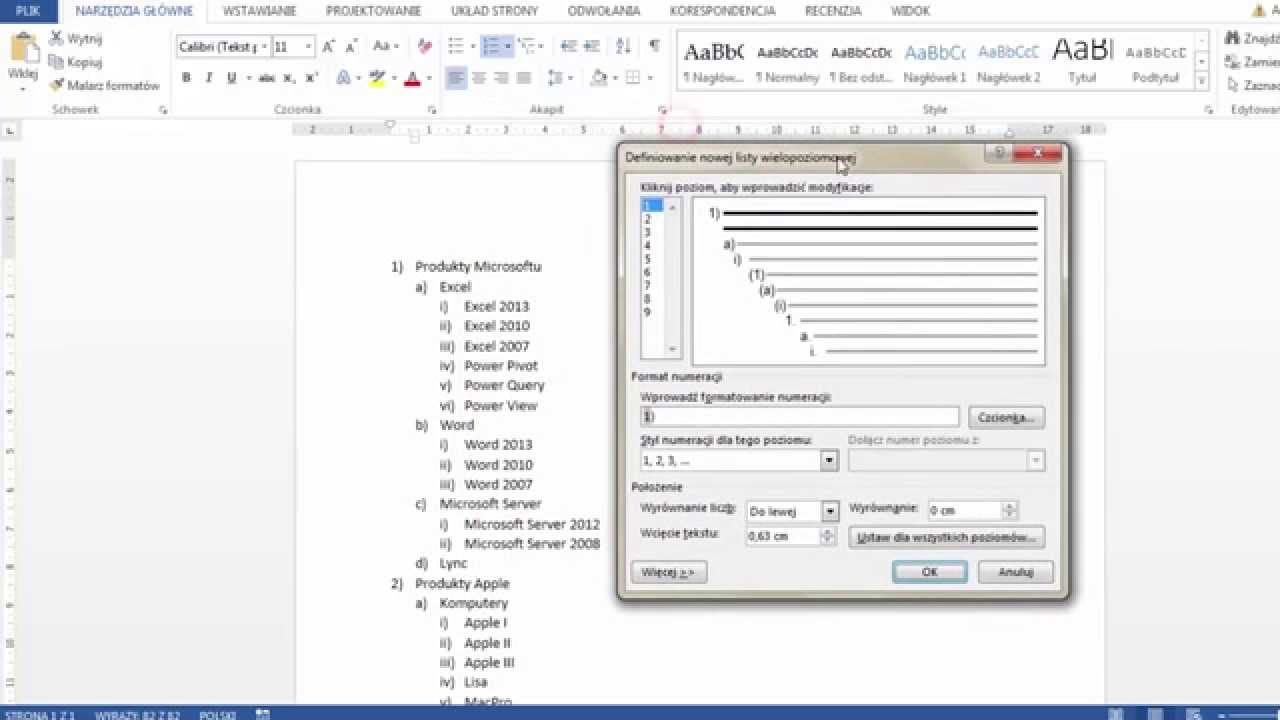
Task: Open the Schowek group dialog launcher
Action: [x=163, y=110]
